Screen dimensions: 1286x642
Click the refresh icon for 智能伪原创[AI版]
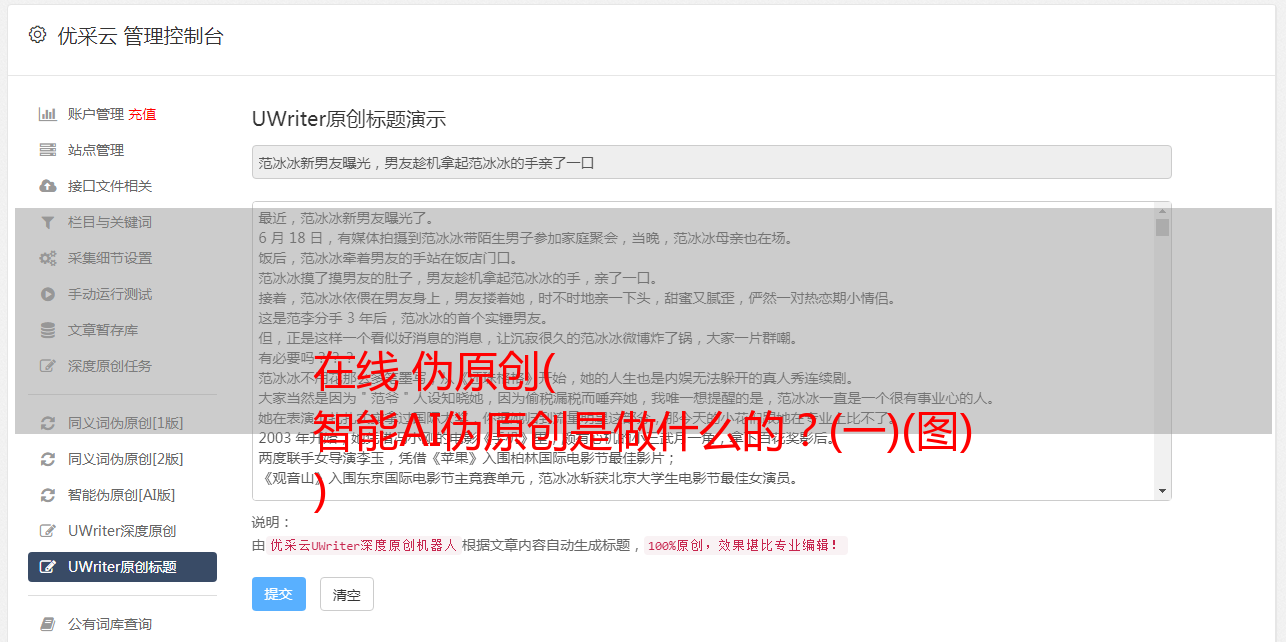click(x=47, y=495)
